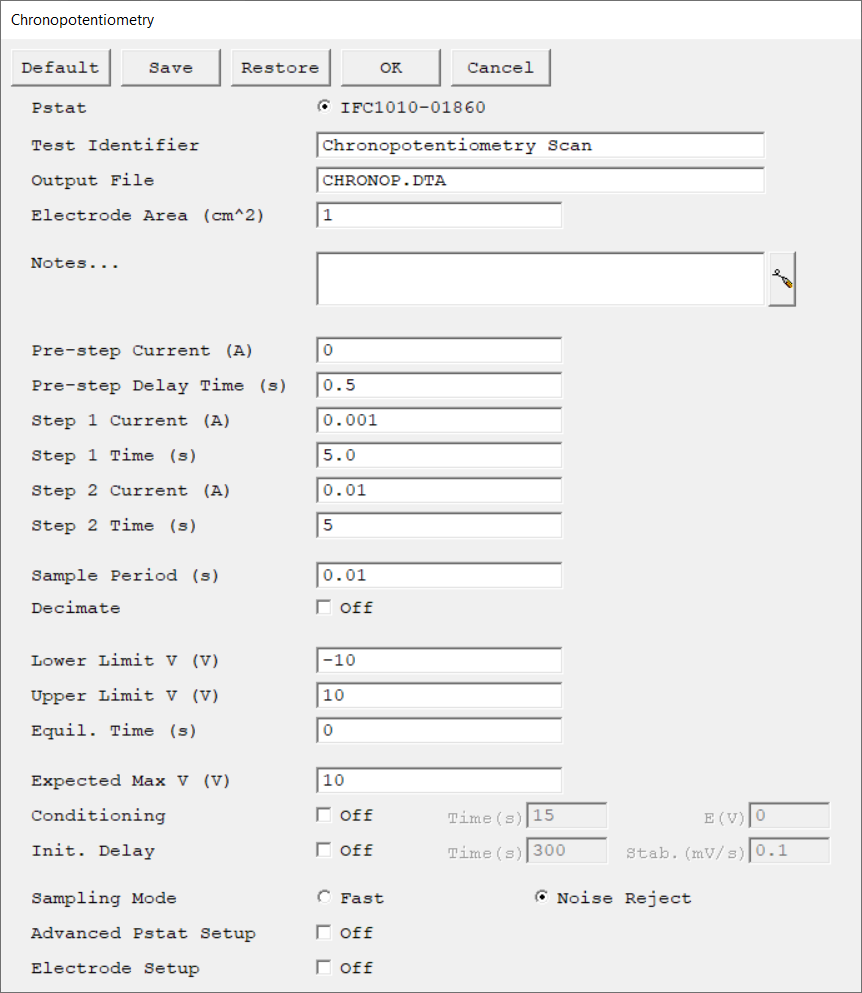Click inside the Notes text box
Image resolution: width=862 pixels, height=993 pixels.
click(540, 278)
